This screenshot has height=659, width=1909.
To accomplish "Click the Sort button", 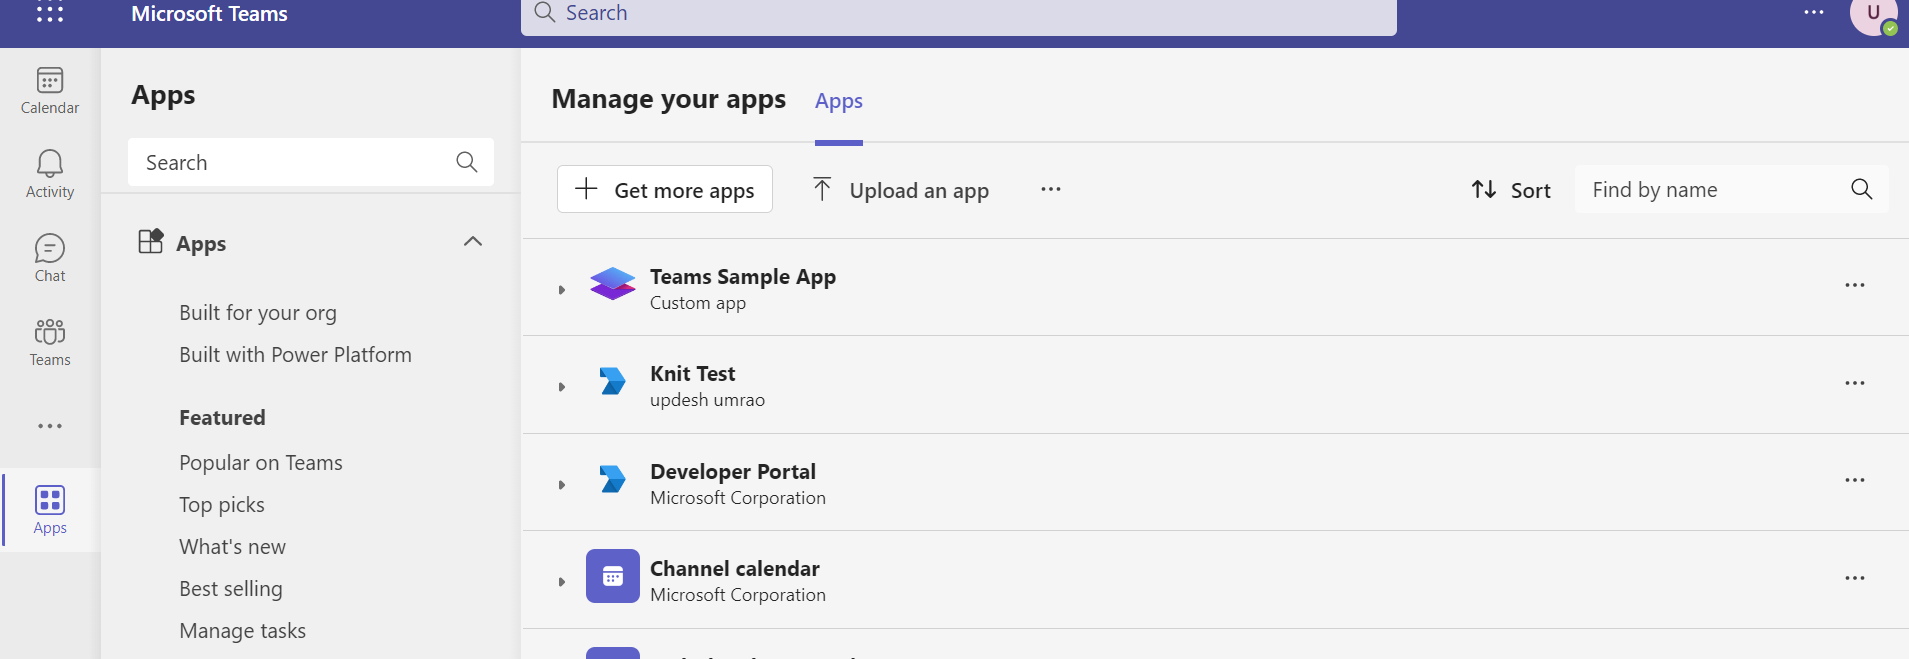I will (x=1511, y=190).
